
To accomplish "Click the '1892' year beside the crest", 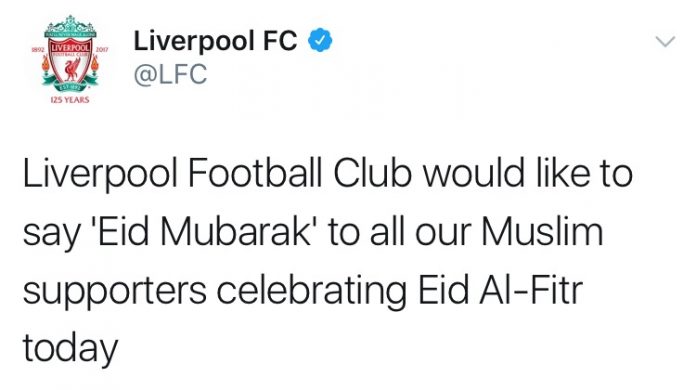I will tap(37, 50).
